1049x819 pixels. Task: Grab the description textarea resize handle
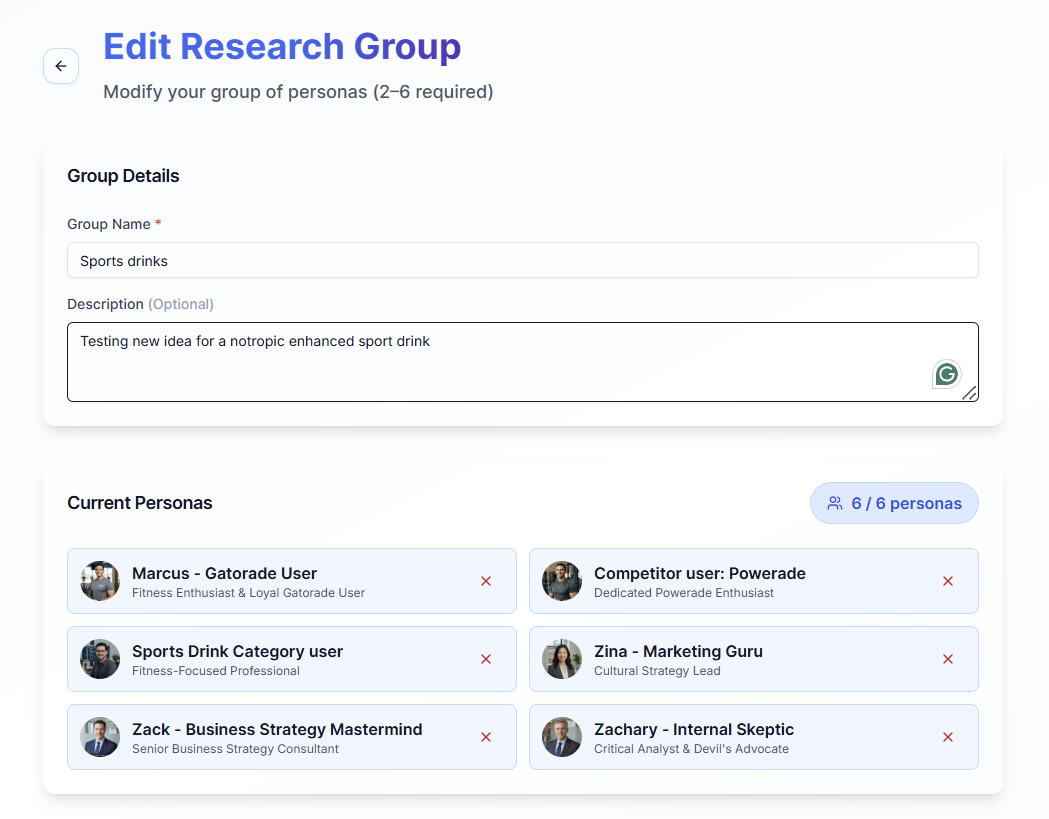[x=970, y=394]
